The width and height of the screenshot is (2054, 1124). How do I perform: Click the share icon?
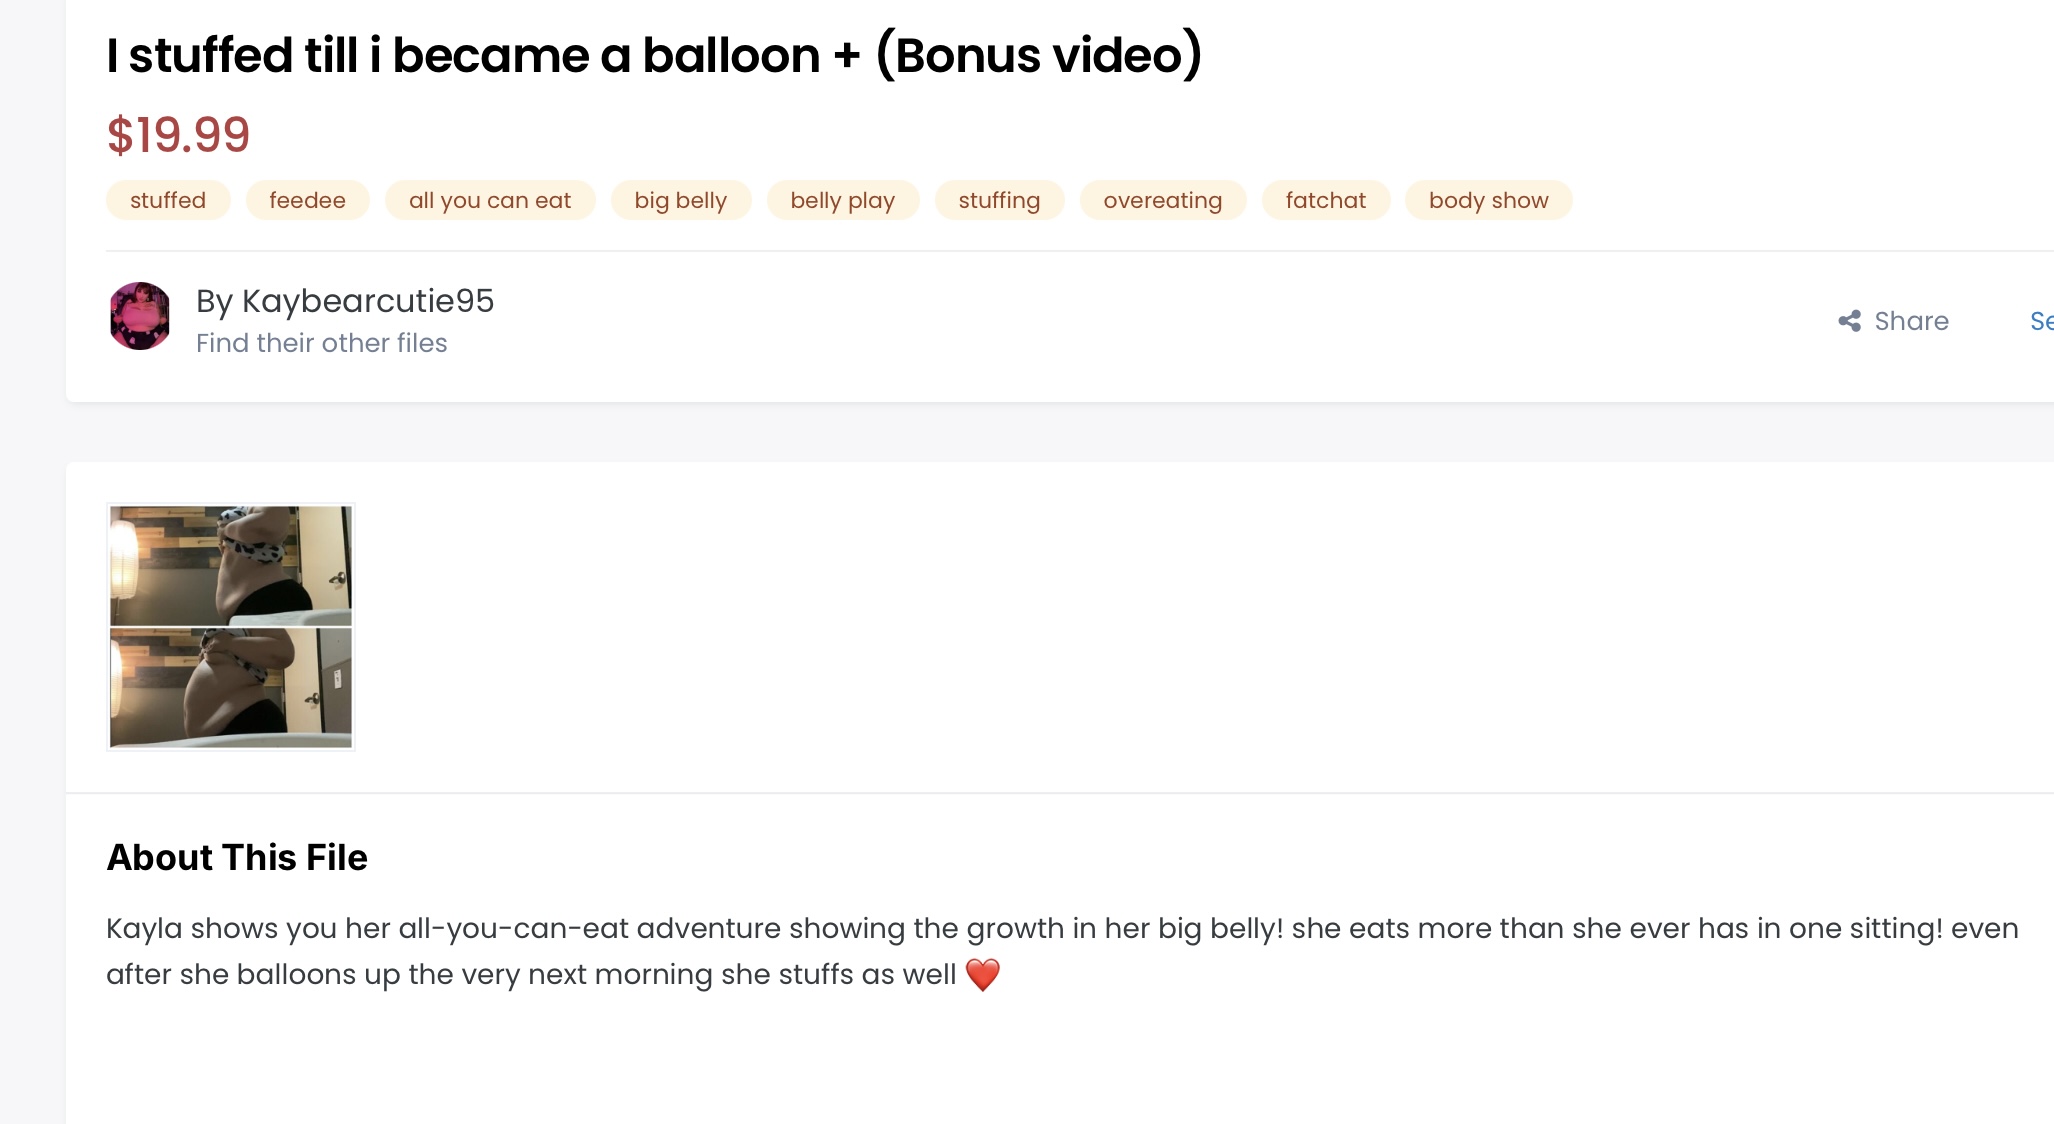coord(1849,321)
